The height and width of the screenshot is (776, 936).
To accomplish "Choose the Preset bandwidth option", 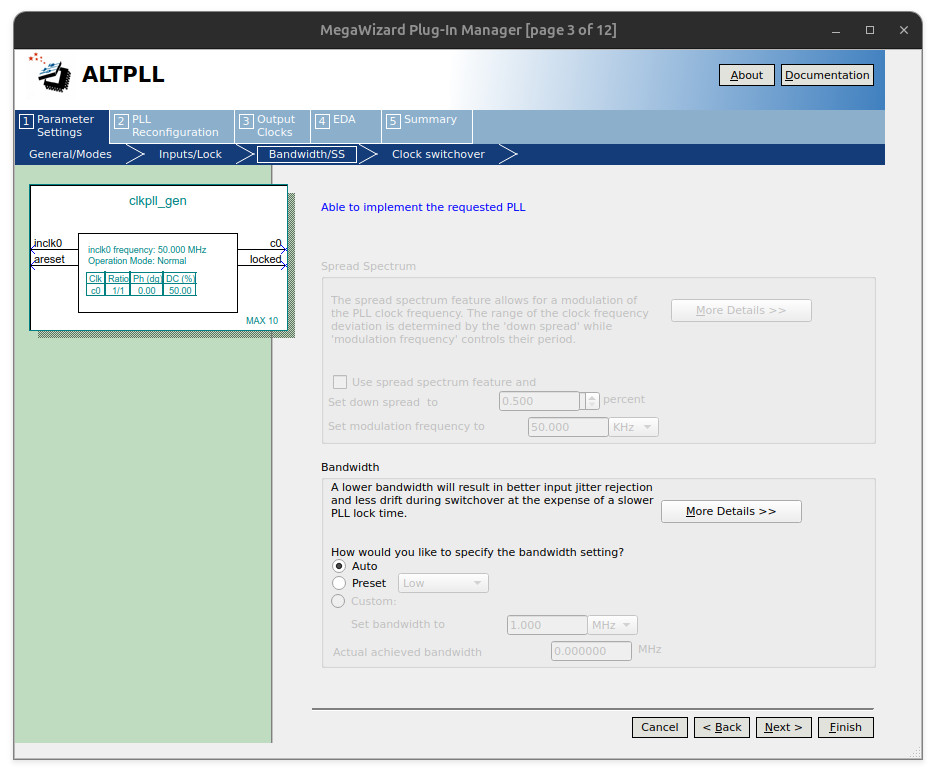I will [339, 583].
